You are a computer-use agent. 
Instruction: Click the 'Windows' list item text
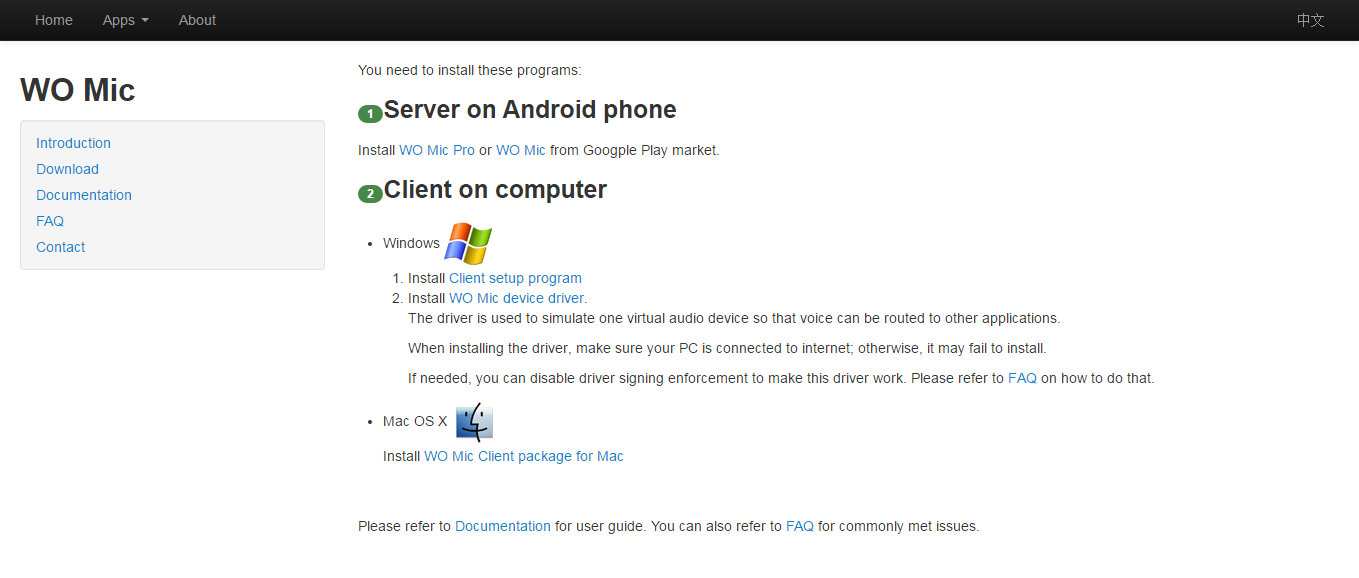[411, 243]
